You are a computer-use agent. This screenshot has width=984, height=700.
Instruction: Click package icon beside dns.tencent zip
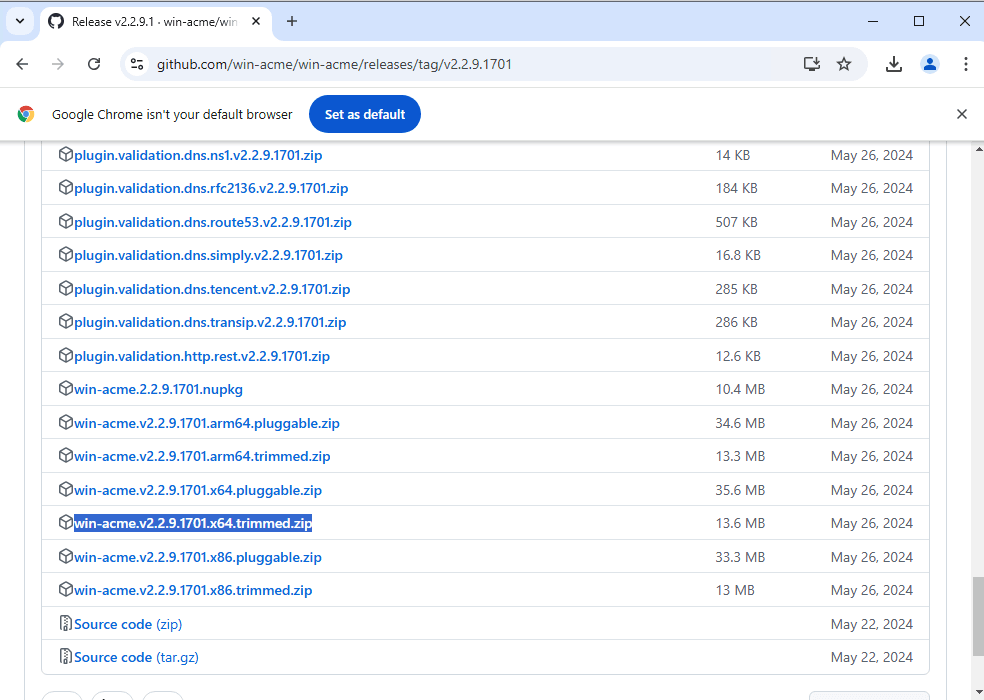[65, 289]
